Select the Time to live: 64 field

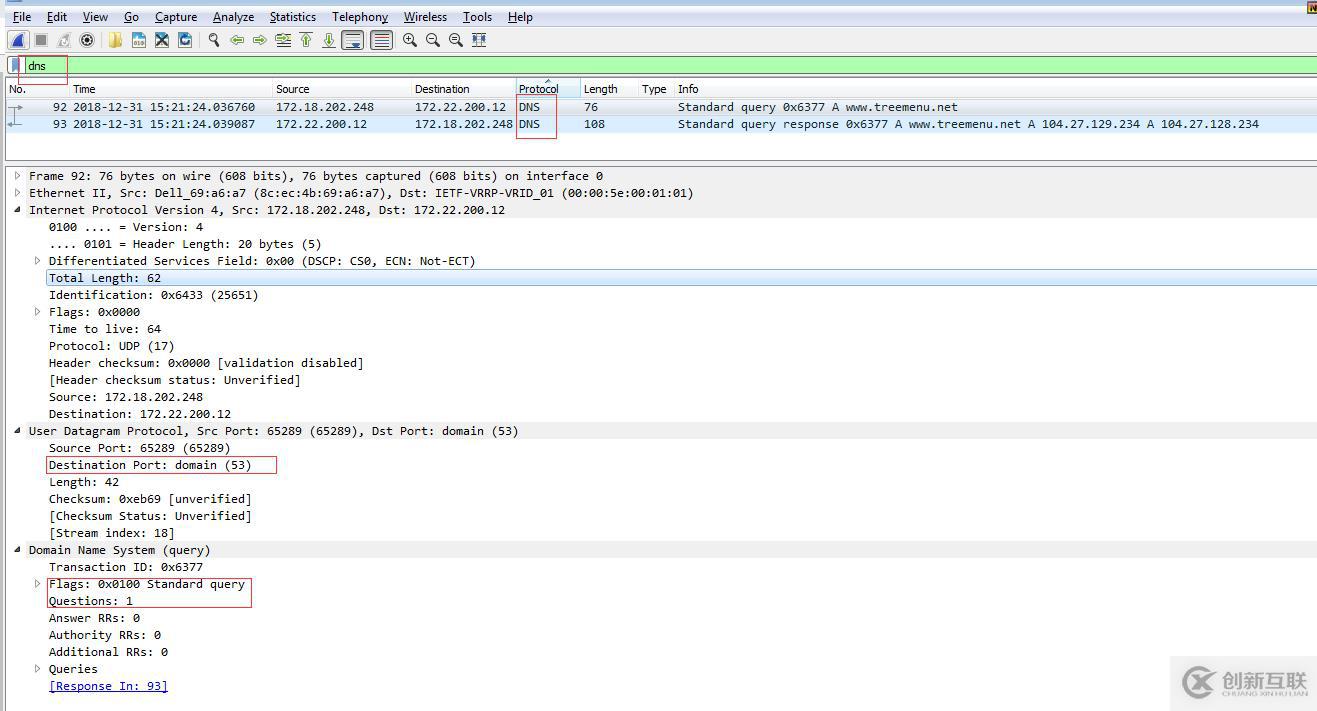pos(105,329)
